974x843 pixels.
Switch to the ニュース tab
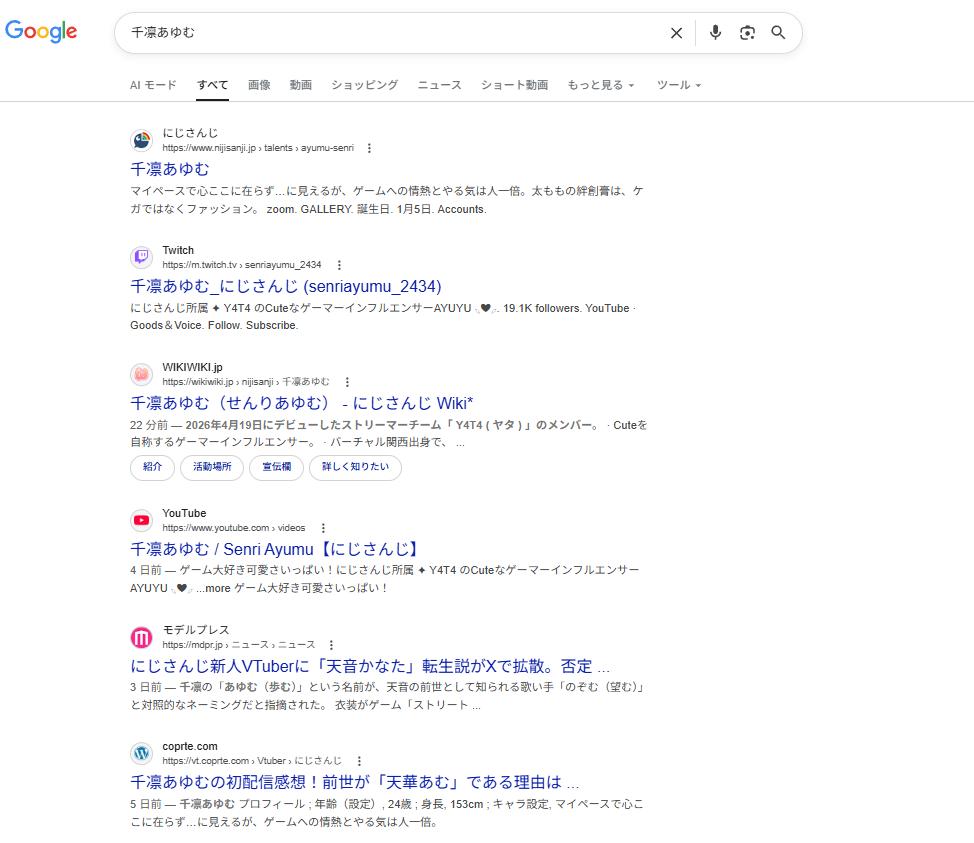click(x=439, y=85)
